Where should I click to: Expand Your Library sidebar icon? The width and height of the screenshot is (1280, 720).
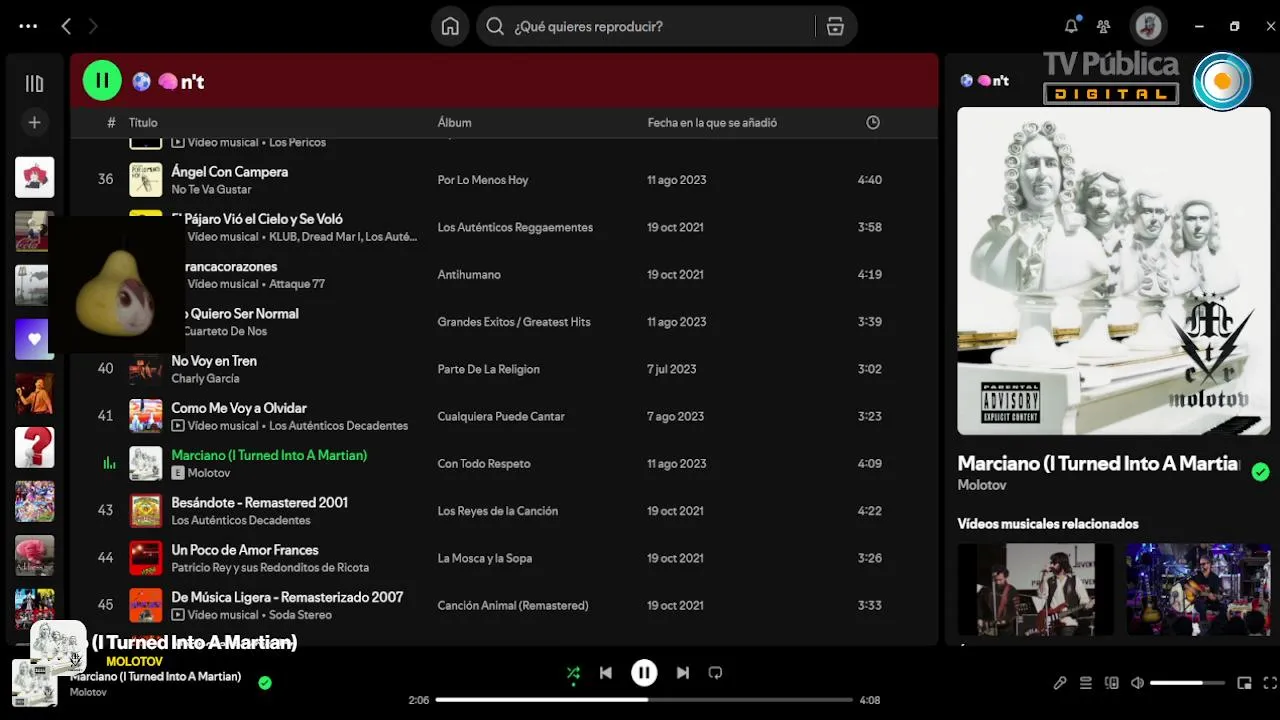[34, 84]
